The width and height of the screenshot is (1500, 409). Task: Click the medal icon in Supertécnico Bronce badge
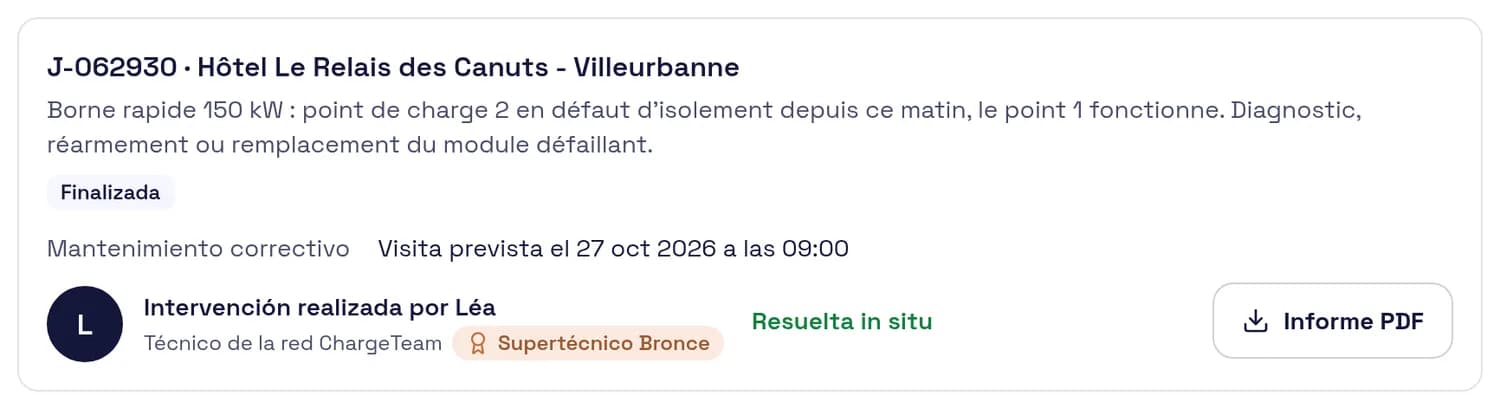(477, 344)
